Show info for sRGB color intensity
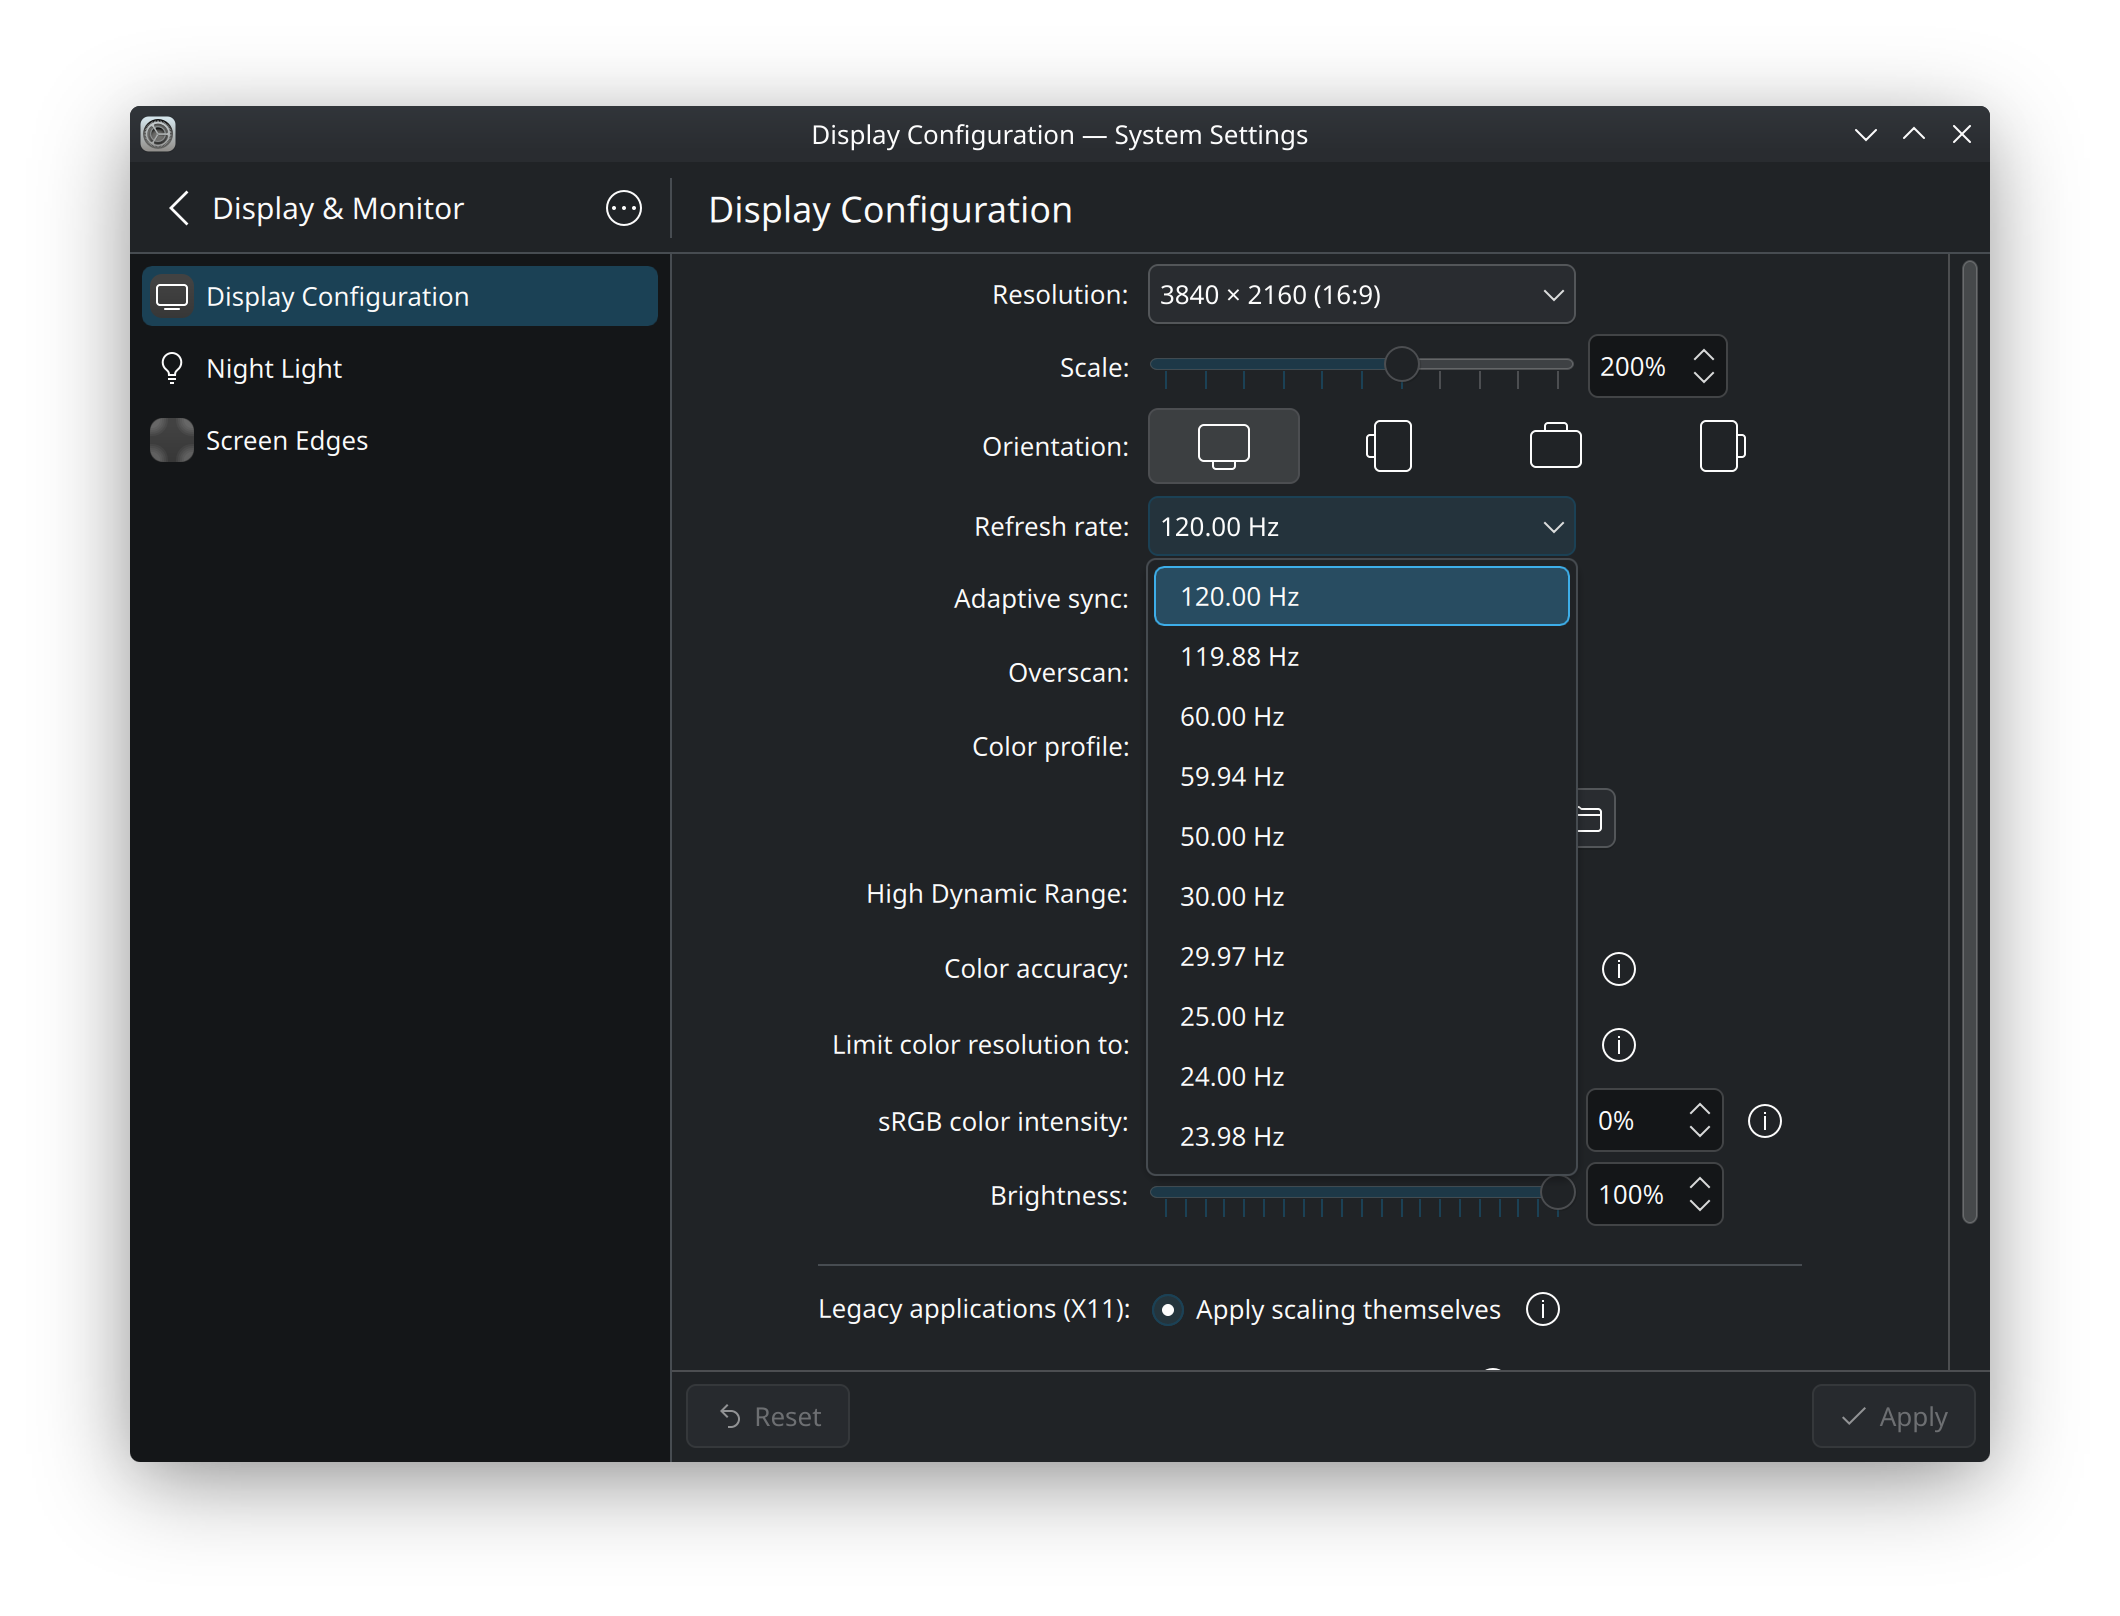 (x=1764, y=1121)
